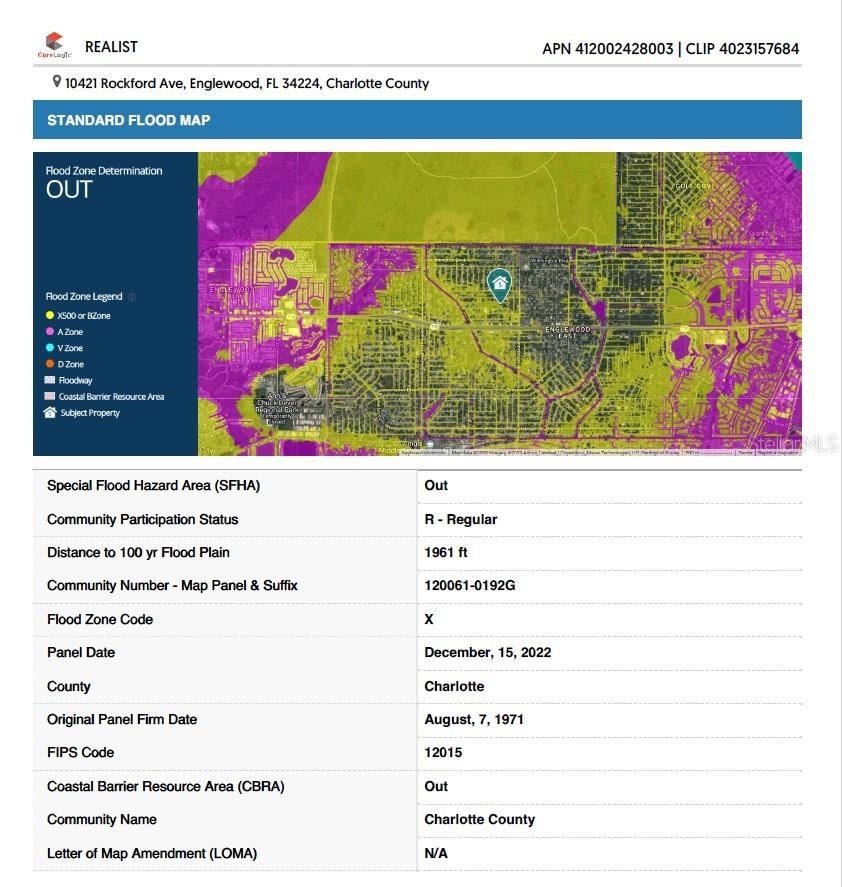Screen dimensions: 842x887
Task: Click the Floodway hatched pattern icon in legend
Action: pos(49,380)
